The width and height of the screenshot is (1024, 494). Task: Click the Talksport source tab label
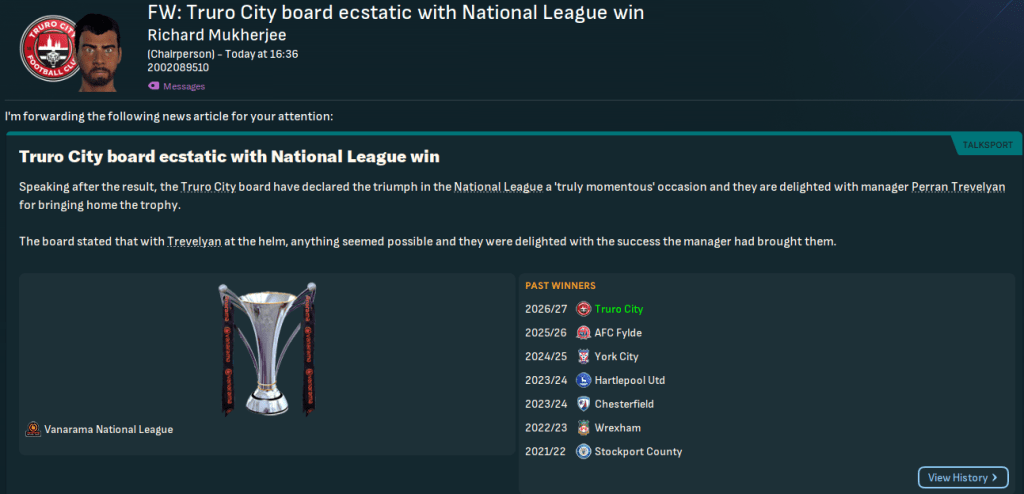coord(987,146)
